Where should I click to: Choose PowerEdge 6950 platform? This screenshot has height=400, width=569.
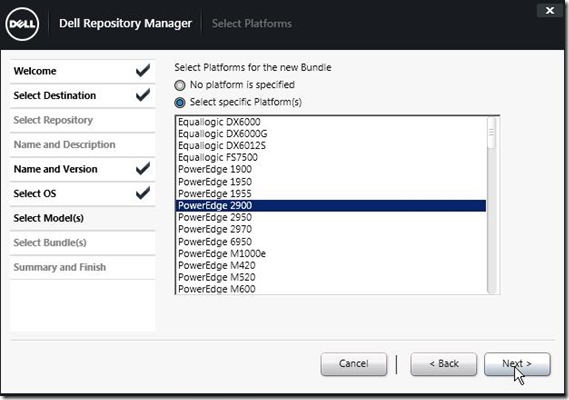[x=331, y=242]
